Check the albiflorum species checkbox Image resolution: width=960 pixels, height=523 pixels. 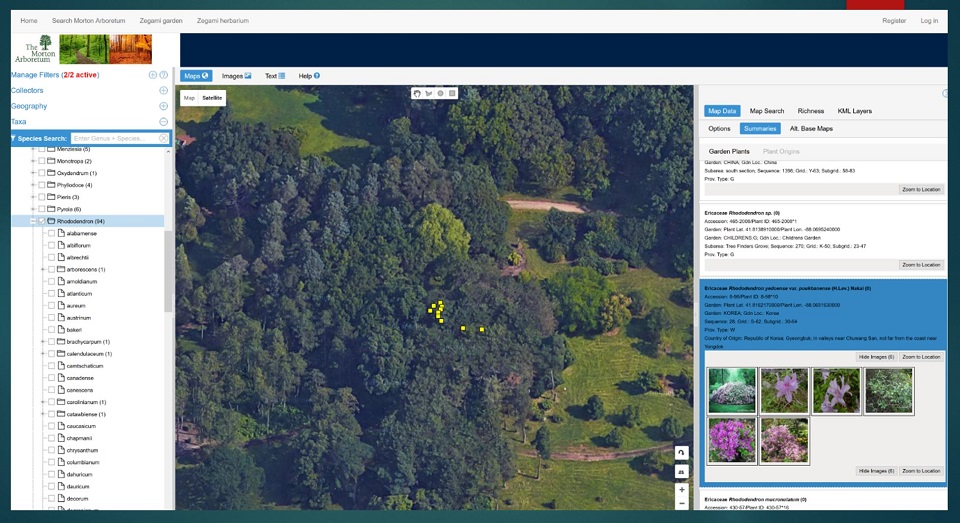pos(51,246)
